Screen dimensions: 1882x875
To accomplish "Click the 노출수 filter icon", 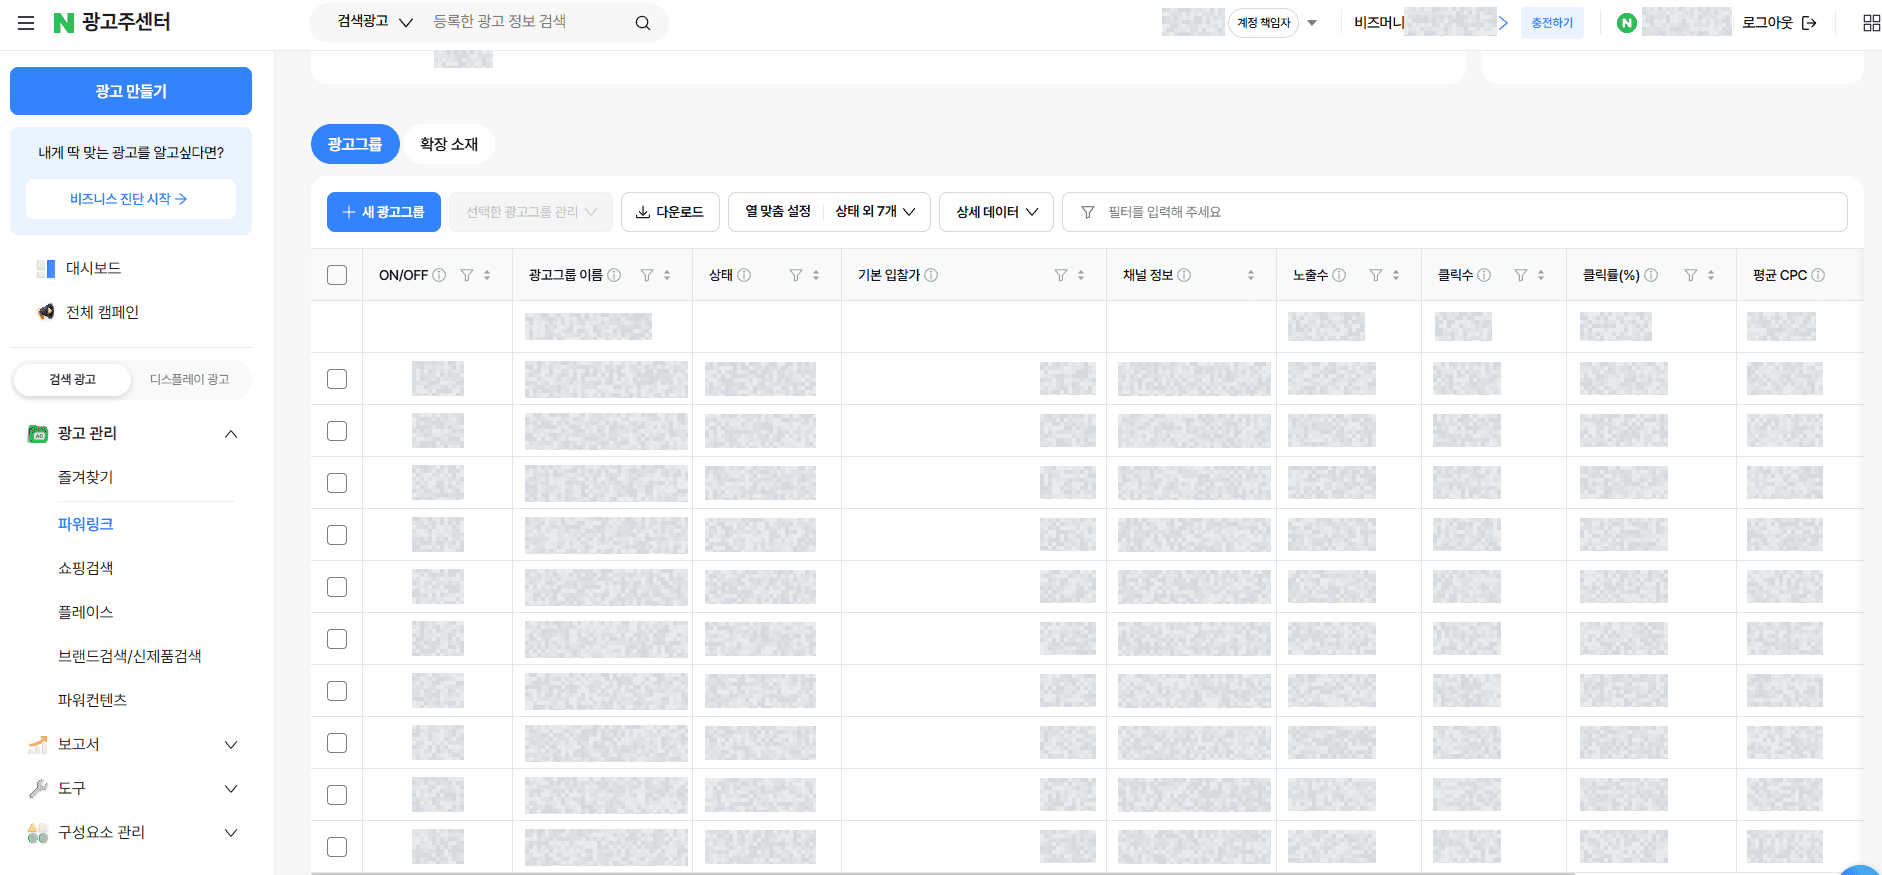I will point(1376,275).
